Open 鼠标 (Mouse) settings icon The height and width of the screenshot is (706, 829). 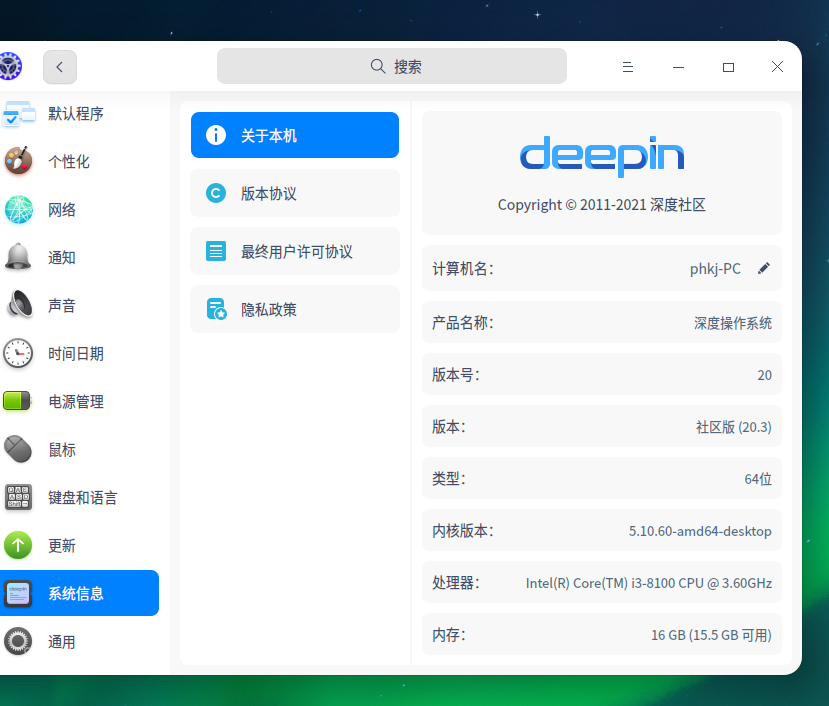pos(17,449)
